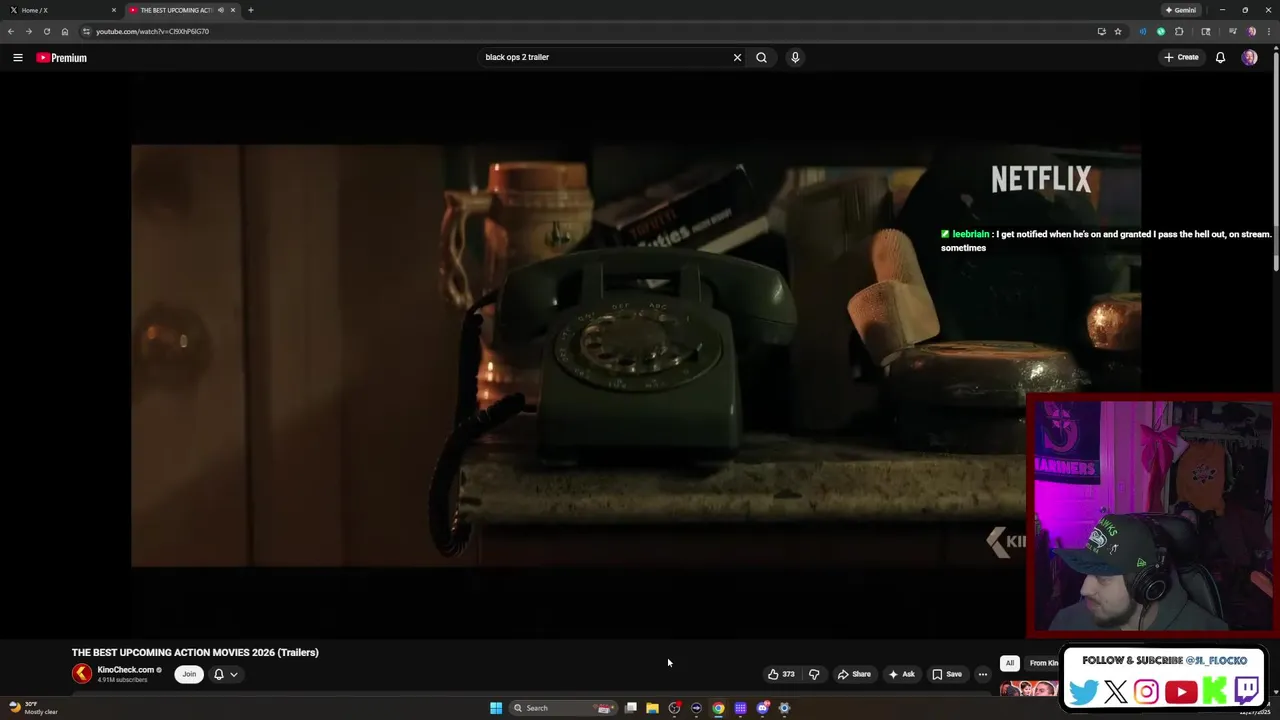Like the video with 373 likes

pos(781,674)
